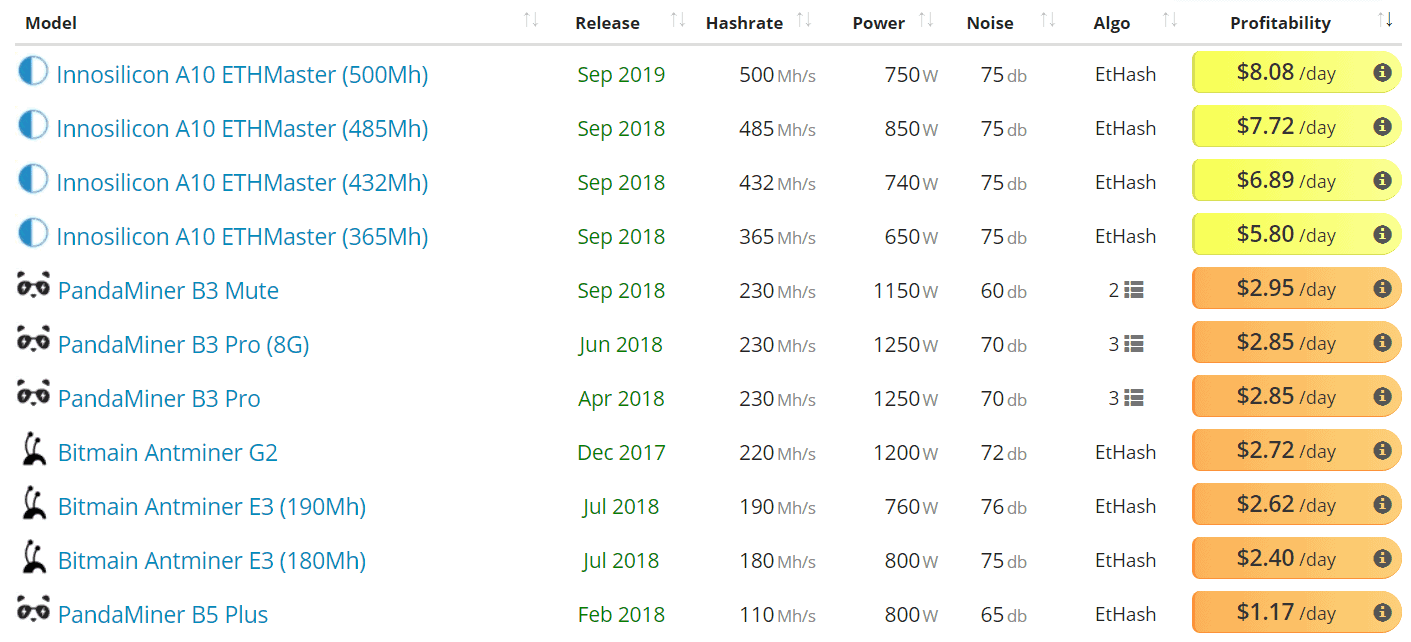
Task: Sort table by Model column arrows
Action: pyautogui.click(x=531, y=20)
